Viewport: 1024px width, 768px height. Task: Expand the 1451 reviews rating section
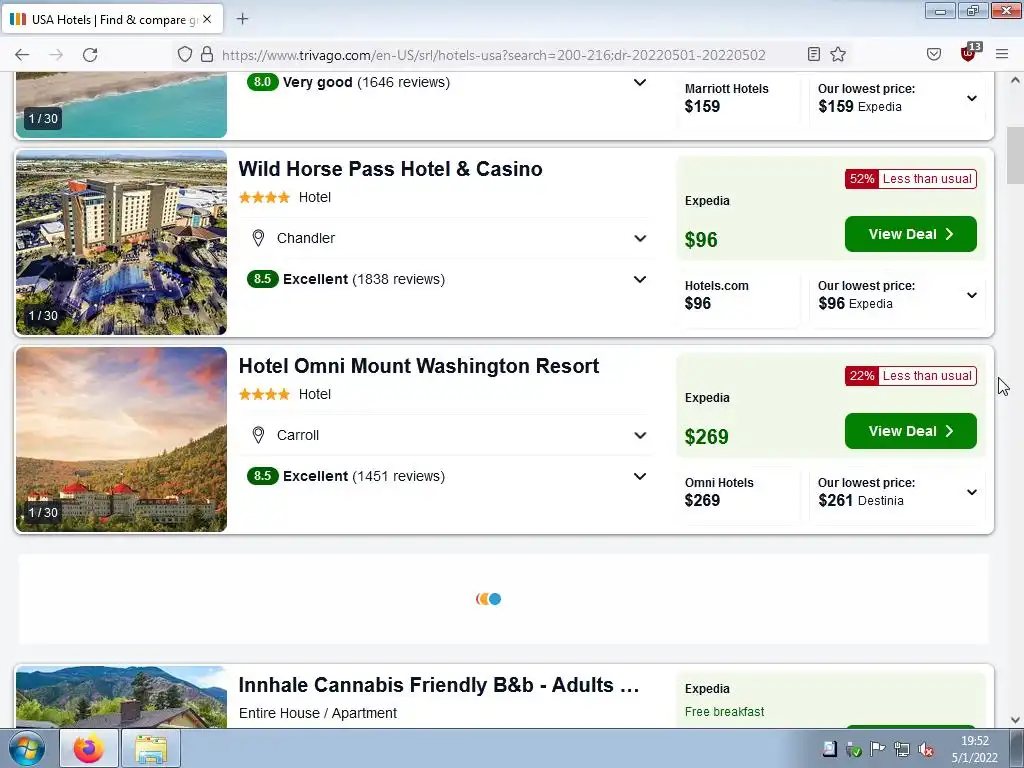pos(640,477)
